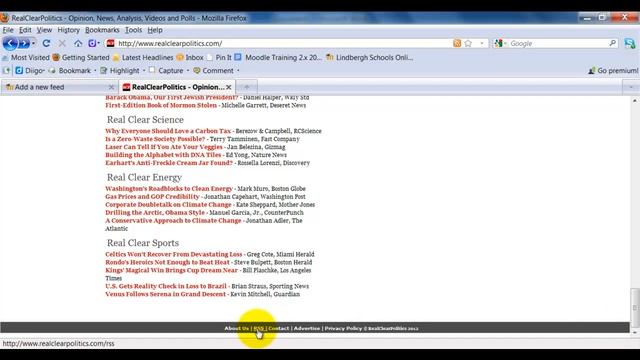Screen dimensions: 640x360
Task: Open Washington's Roadblocks to Clean Energy link
Action: 169,189
